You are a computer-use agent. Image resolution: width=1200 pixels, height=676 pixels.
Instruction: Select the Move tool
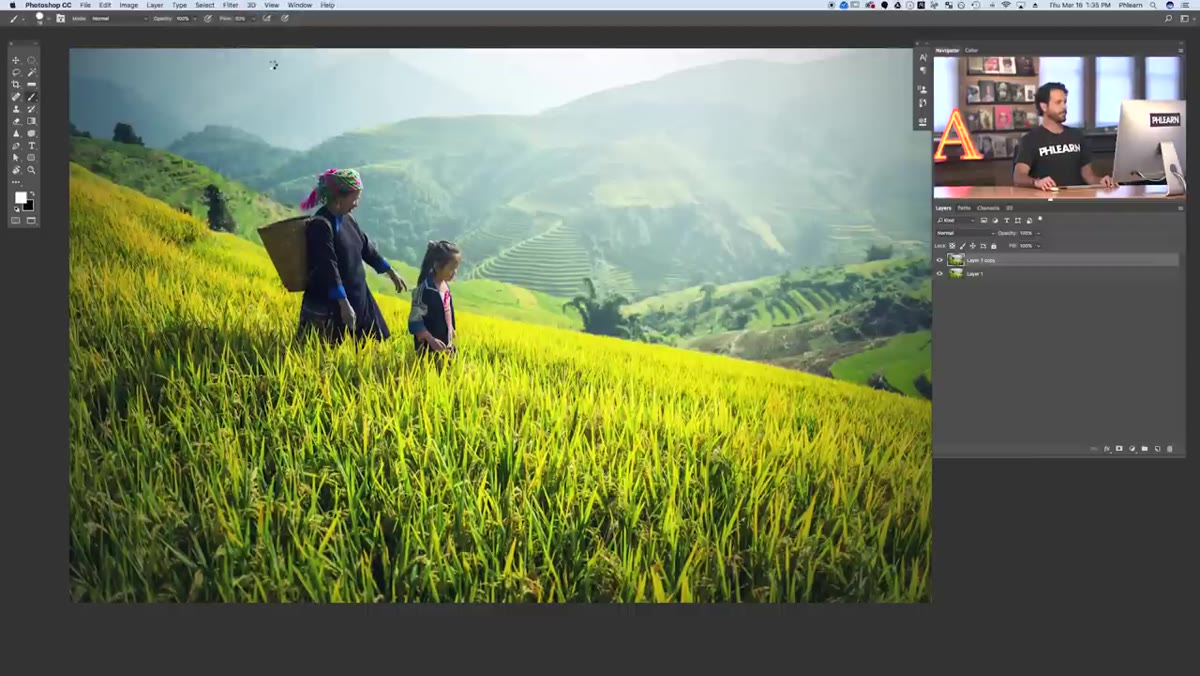pos(15,60)
